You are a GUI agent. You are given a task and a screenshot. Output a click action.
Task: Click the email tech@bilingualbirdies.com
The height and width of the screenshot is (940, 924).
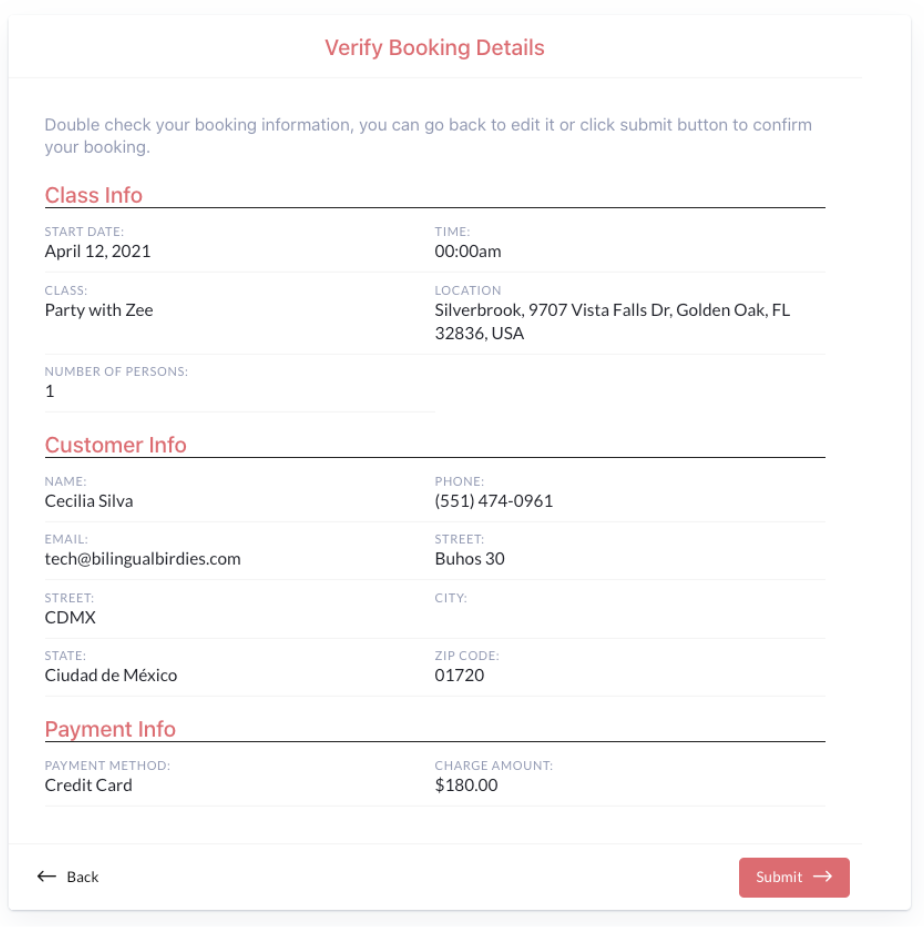click(x=143, y=559)
